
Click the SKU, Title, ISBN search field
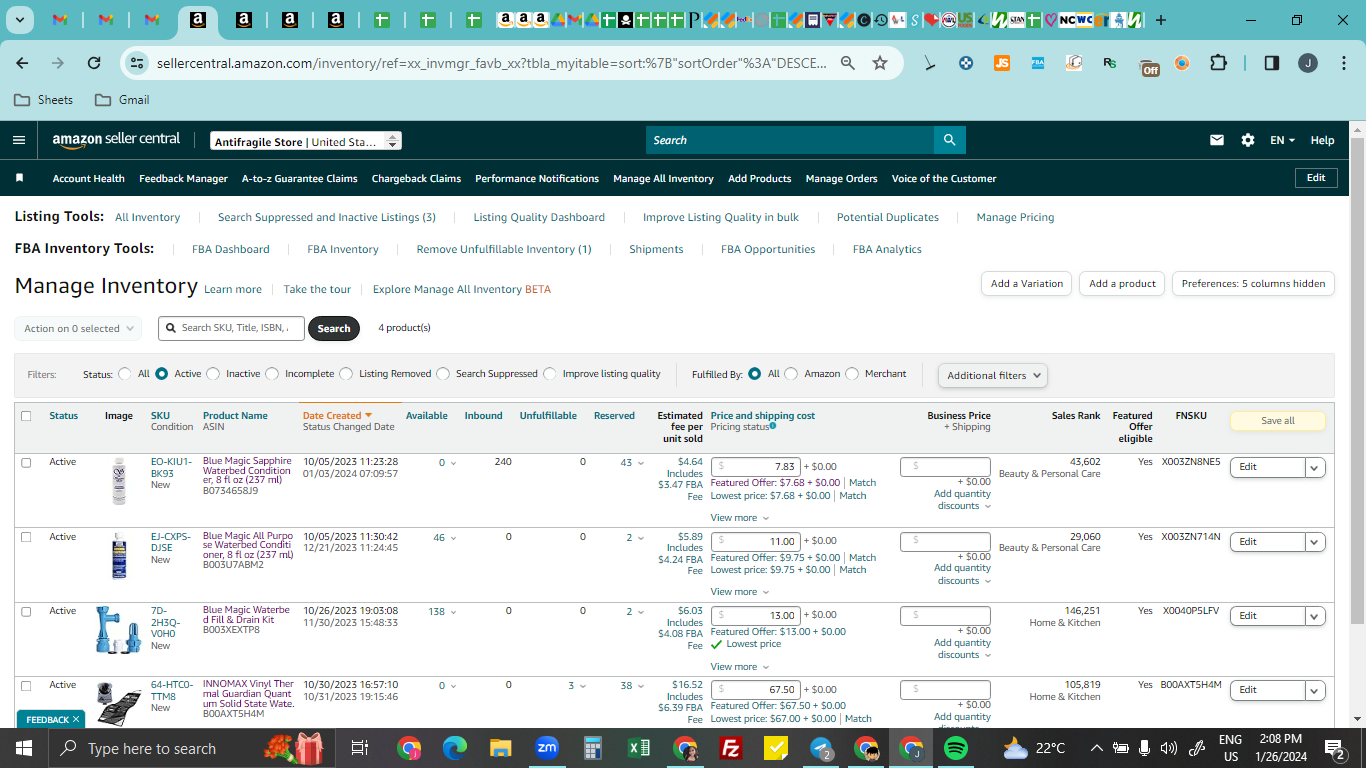point(232,328)
